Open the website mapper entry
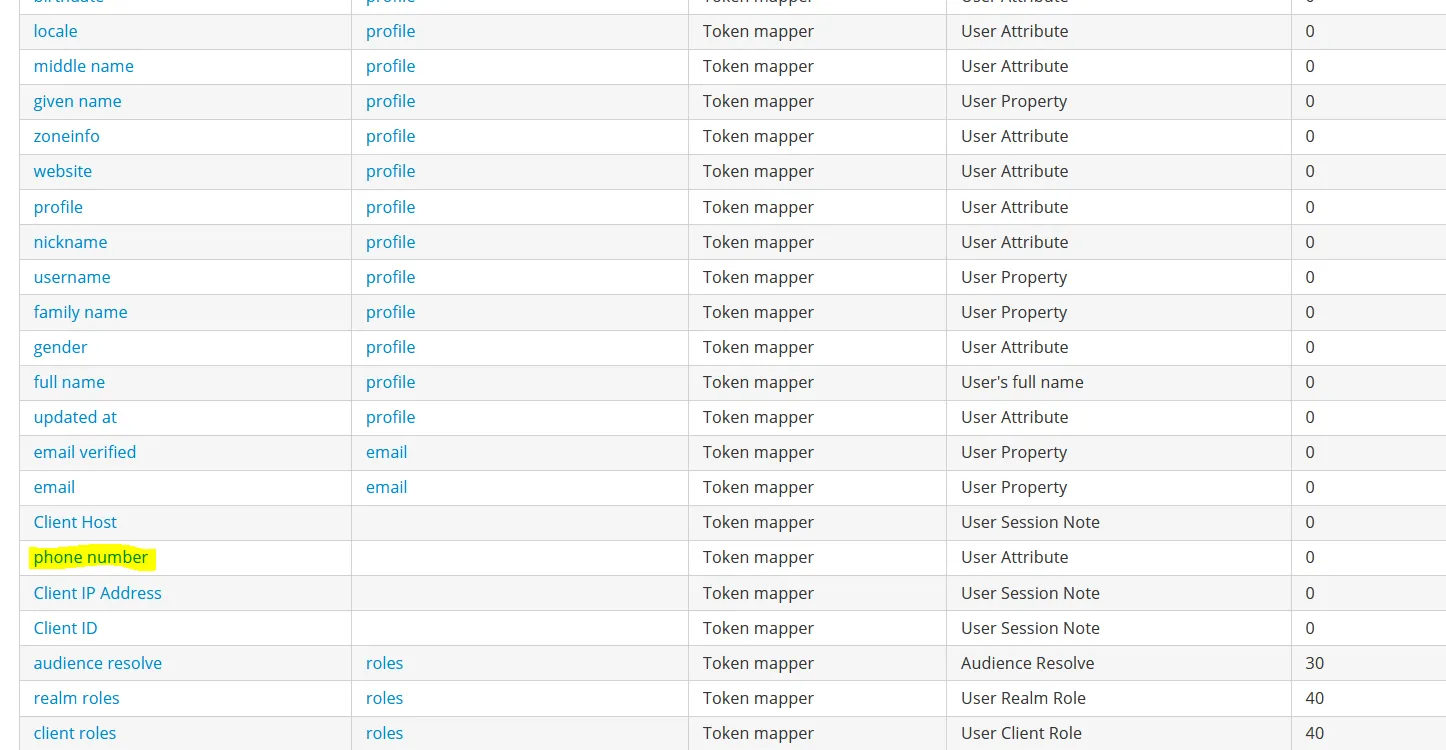 click(62, 171)
